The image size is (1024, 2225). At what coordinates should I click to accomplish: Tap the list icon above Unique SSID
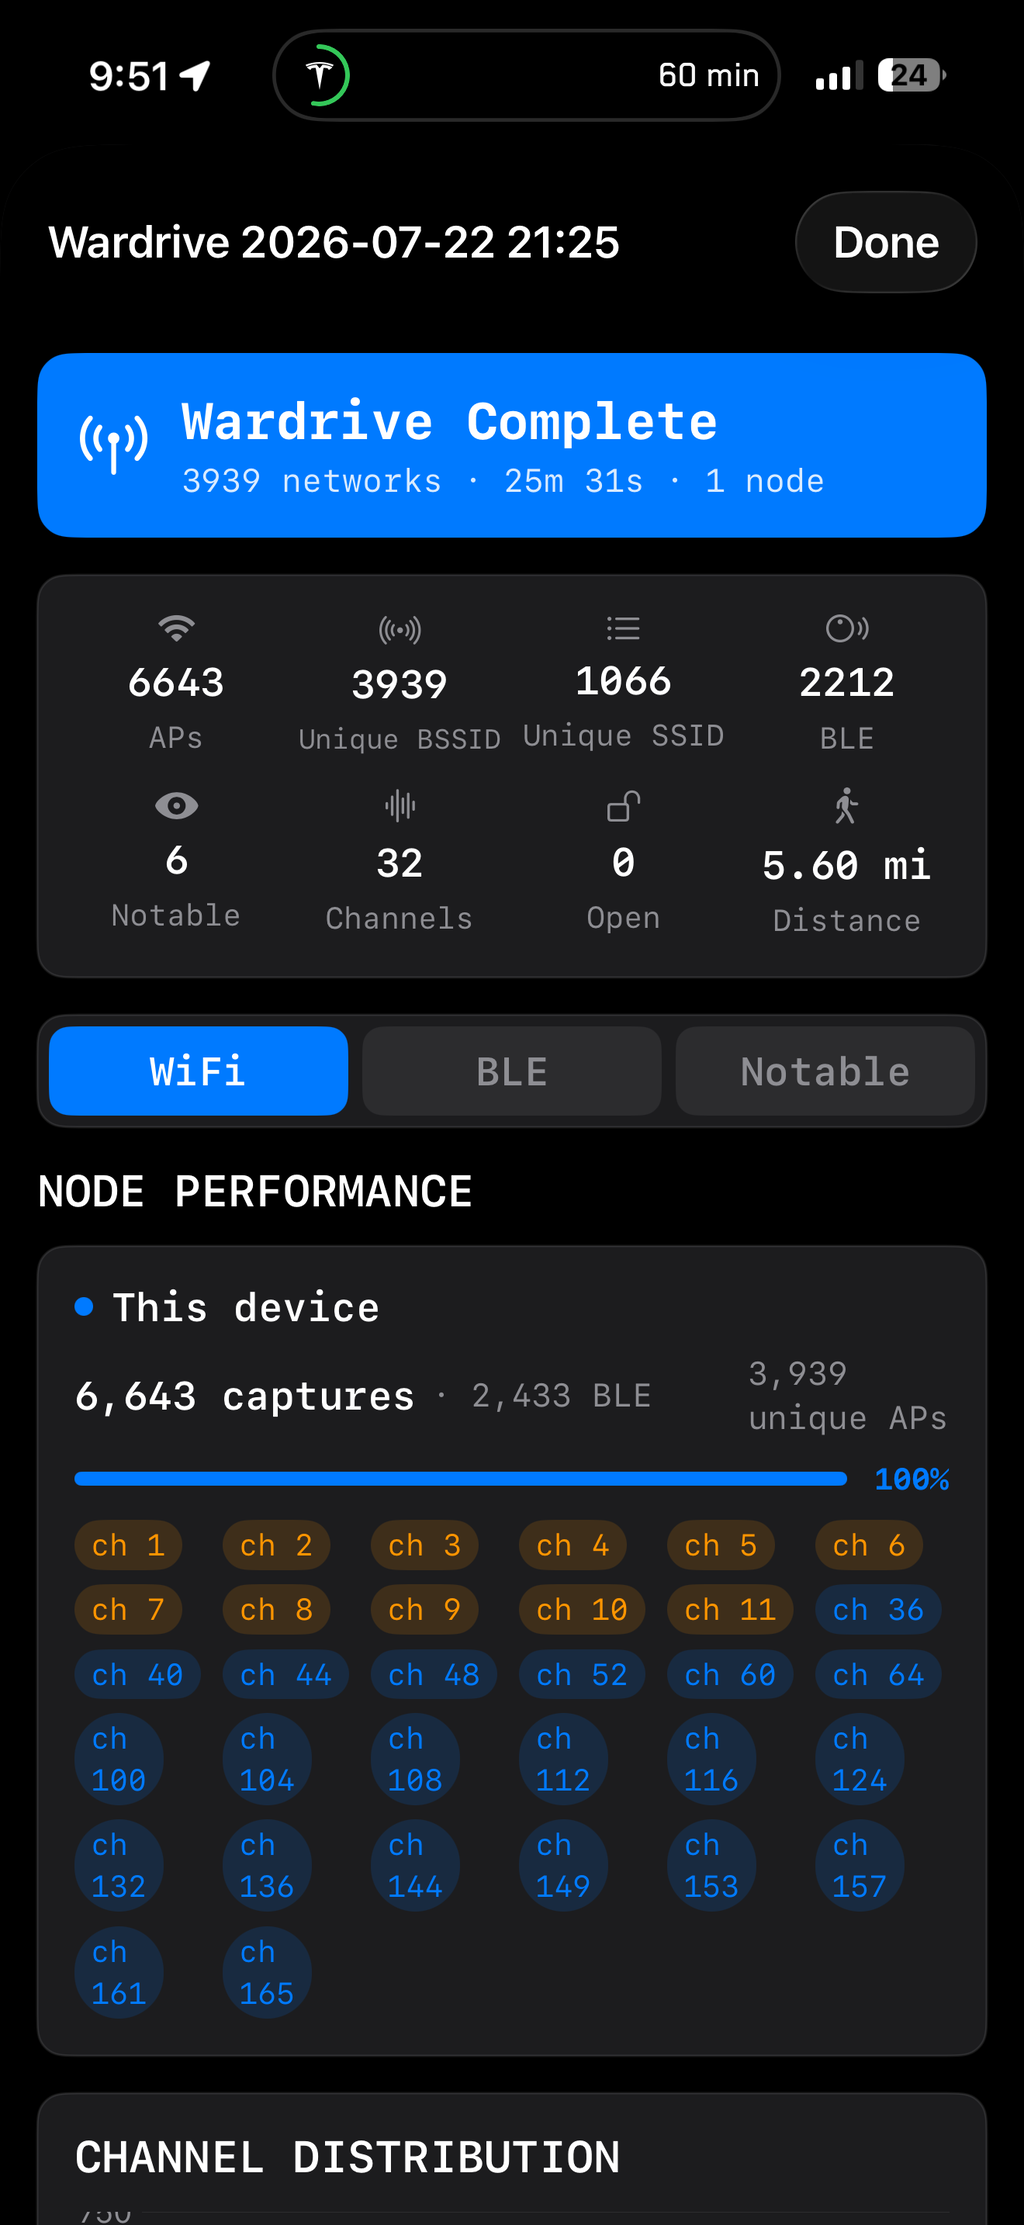[623, 628]
